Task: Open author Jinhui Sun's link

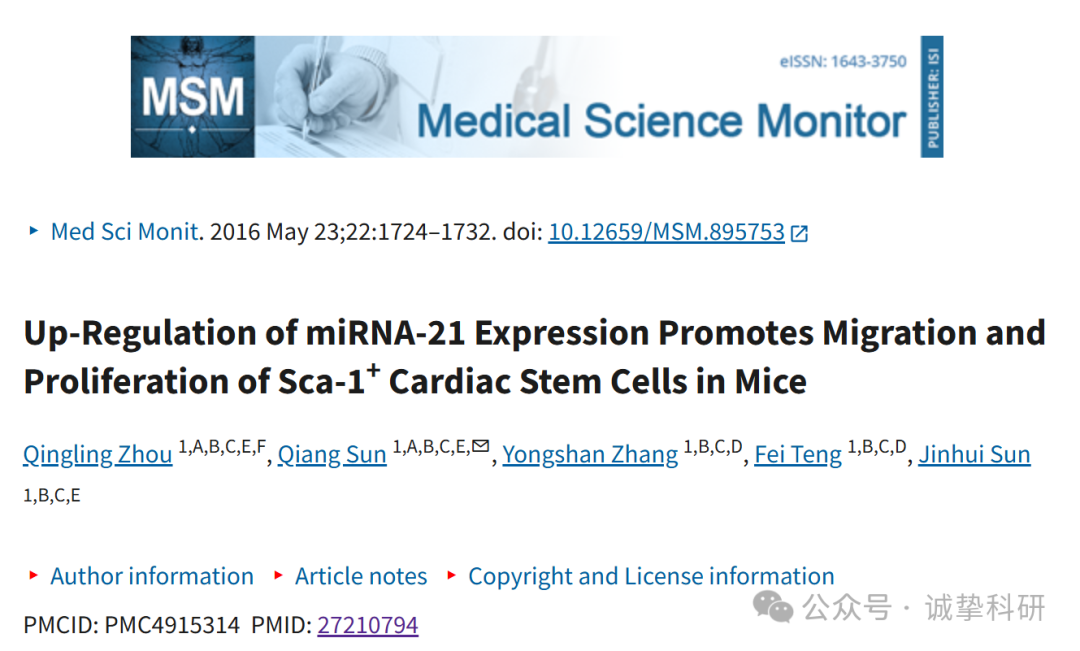Action: point(975,455)
